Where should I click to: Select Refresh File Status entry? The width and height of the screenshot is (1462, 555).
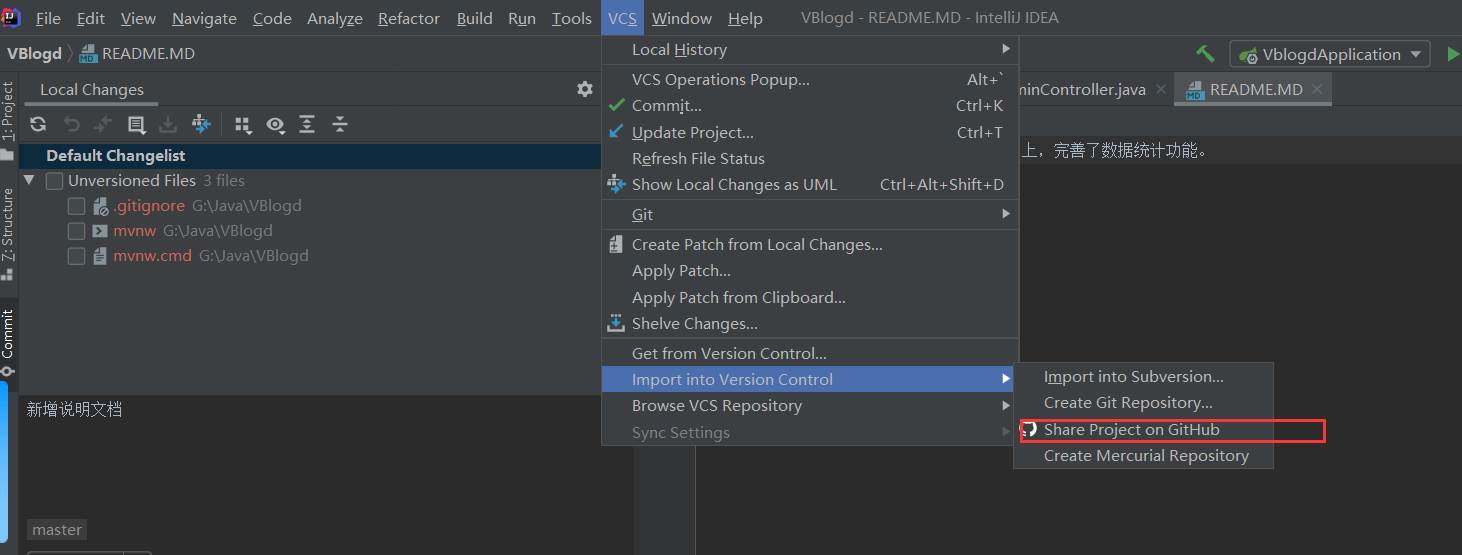click(x=810, y=158)
